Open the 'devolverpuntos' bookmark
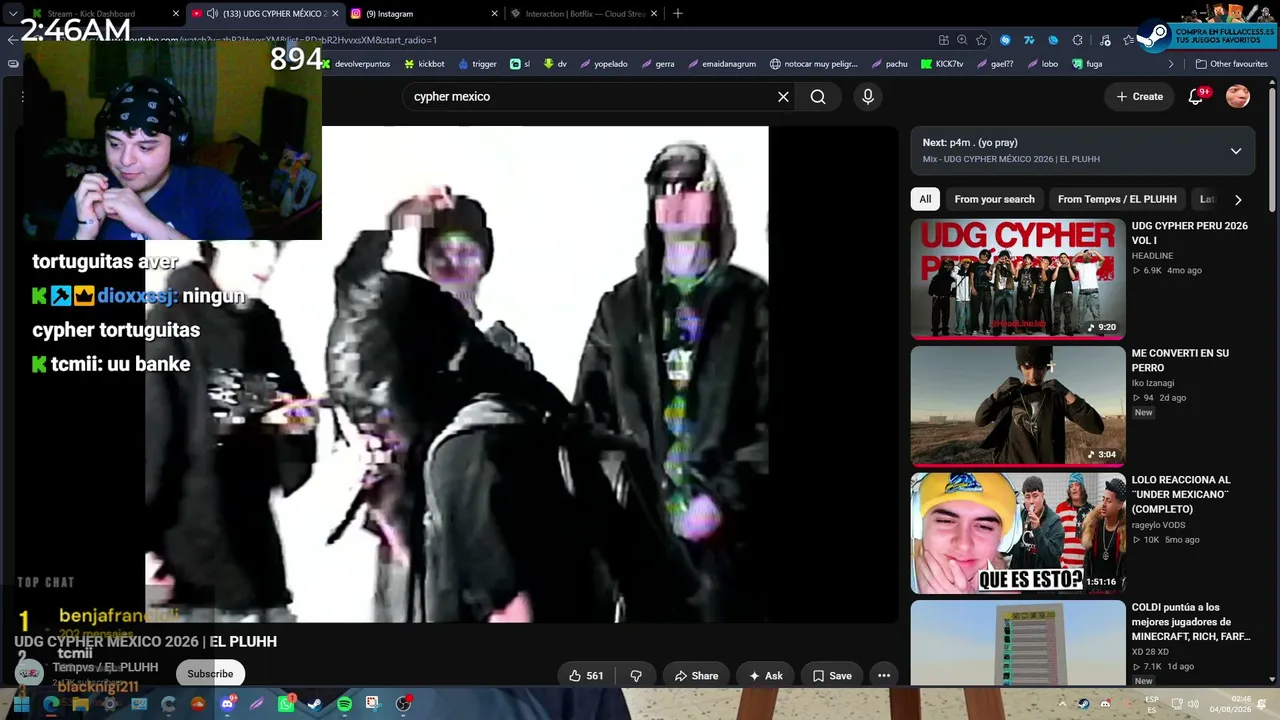This screenshot has width=1280, height=720. (355, 64)
